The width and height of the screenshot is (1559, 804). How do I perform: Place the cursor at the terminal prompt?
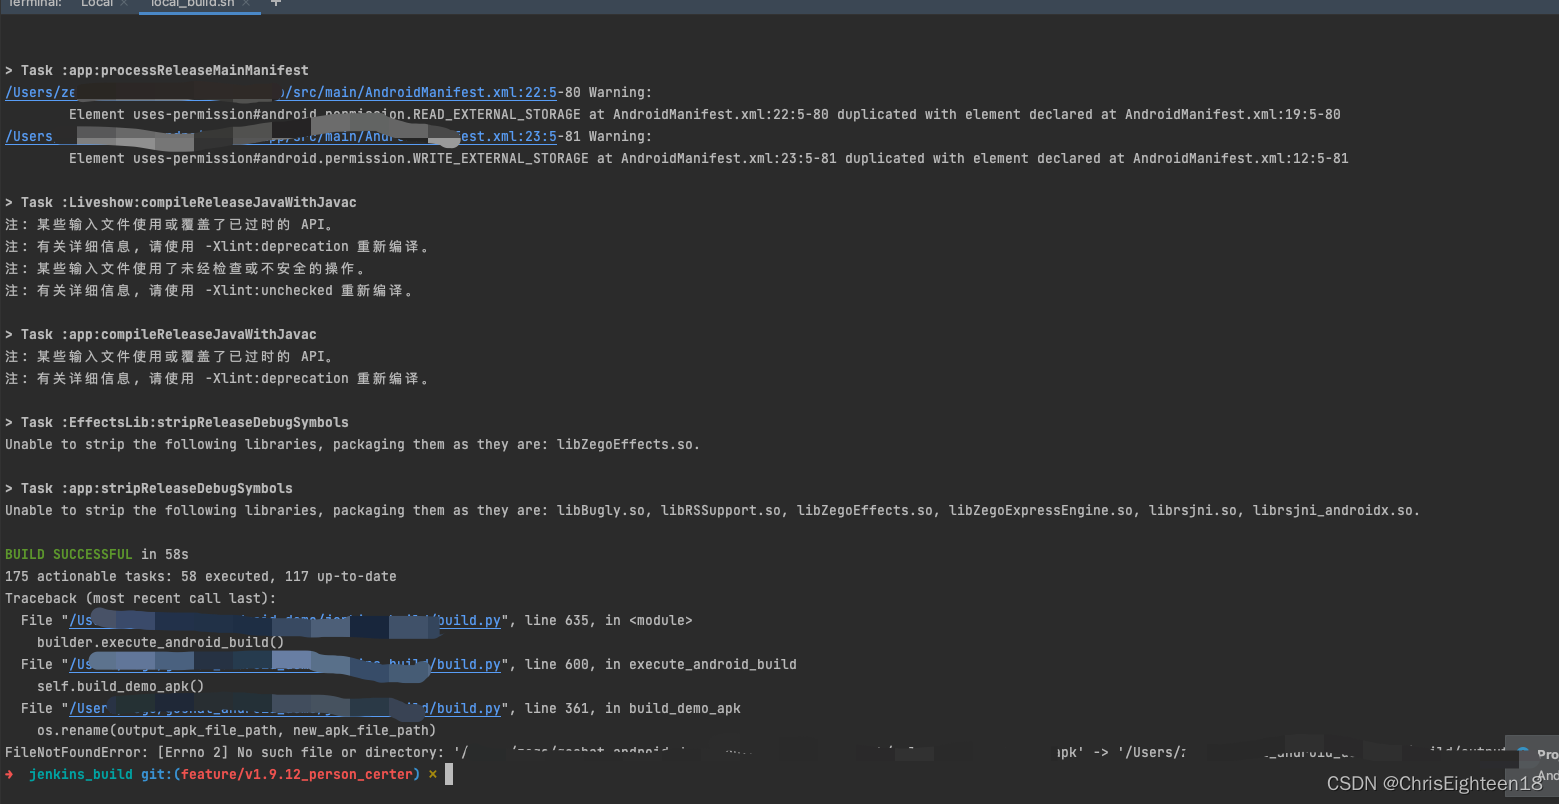coord(450,774)
